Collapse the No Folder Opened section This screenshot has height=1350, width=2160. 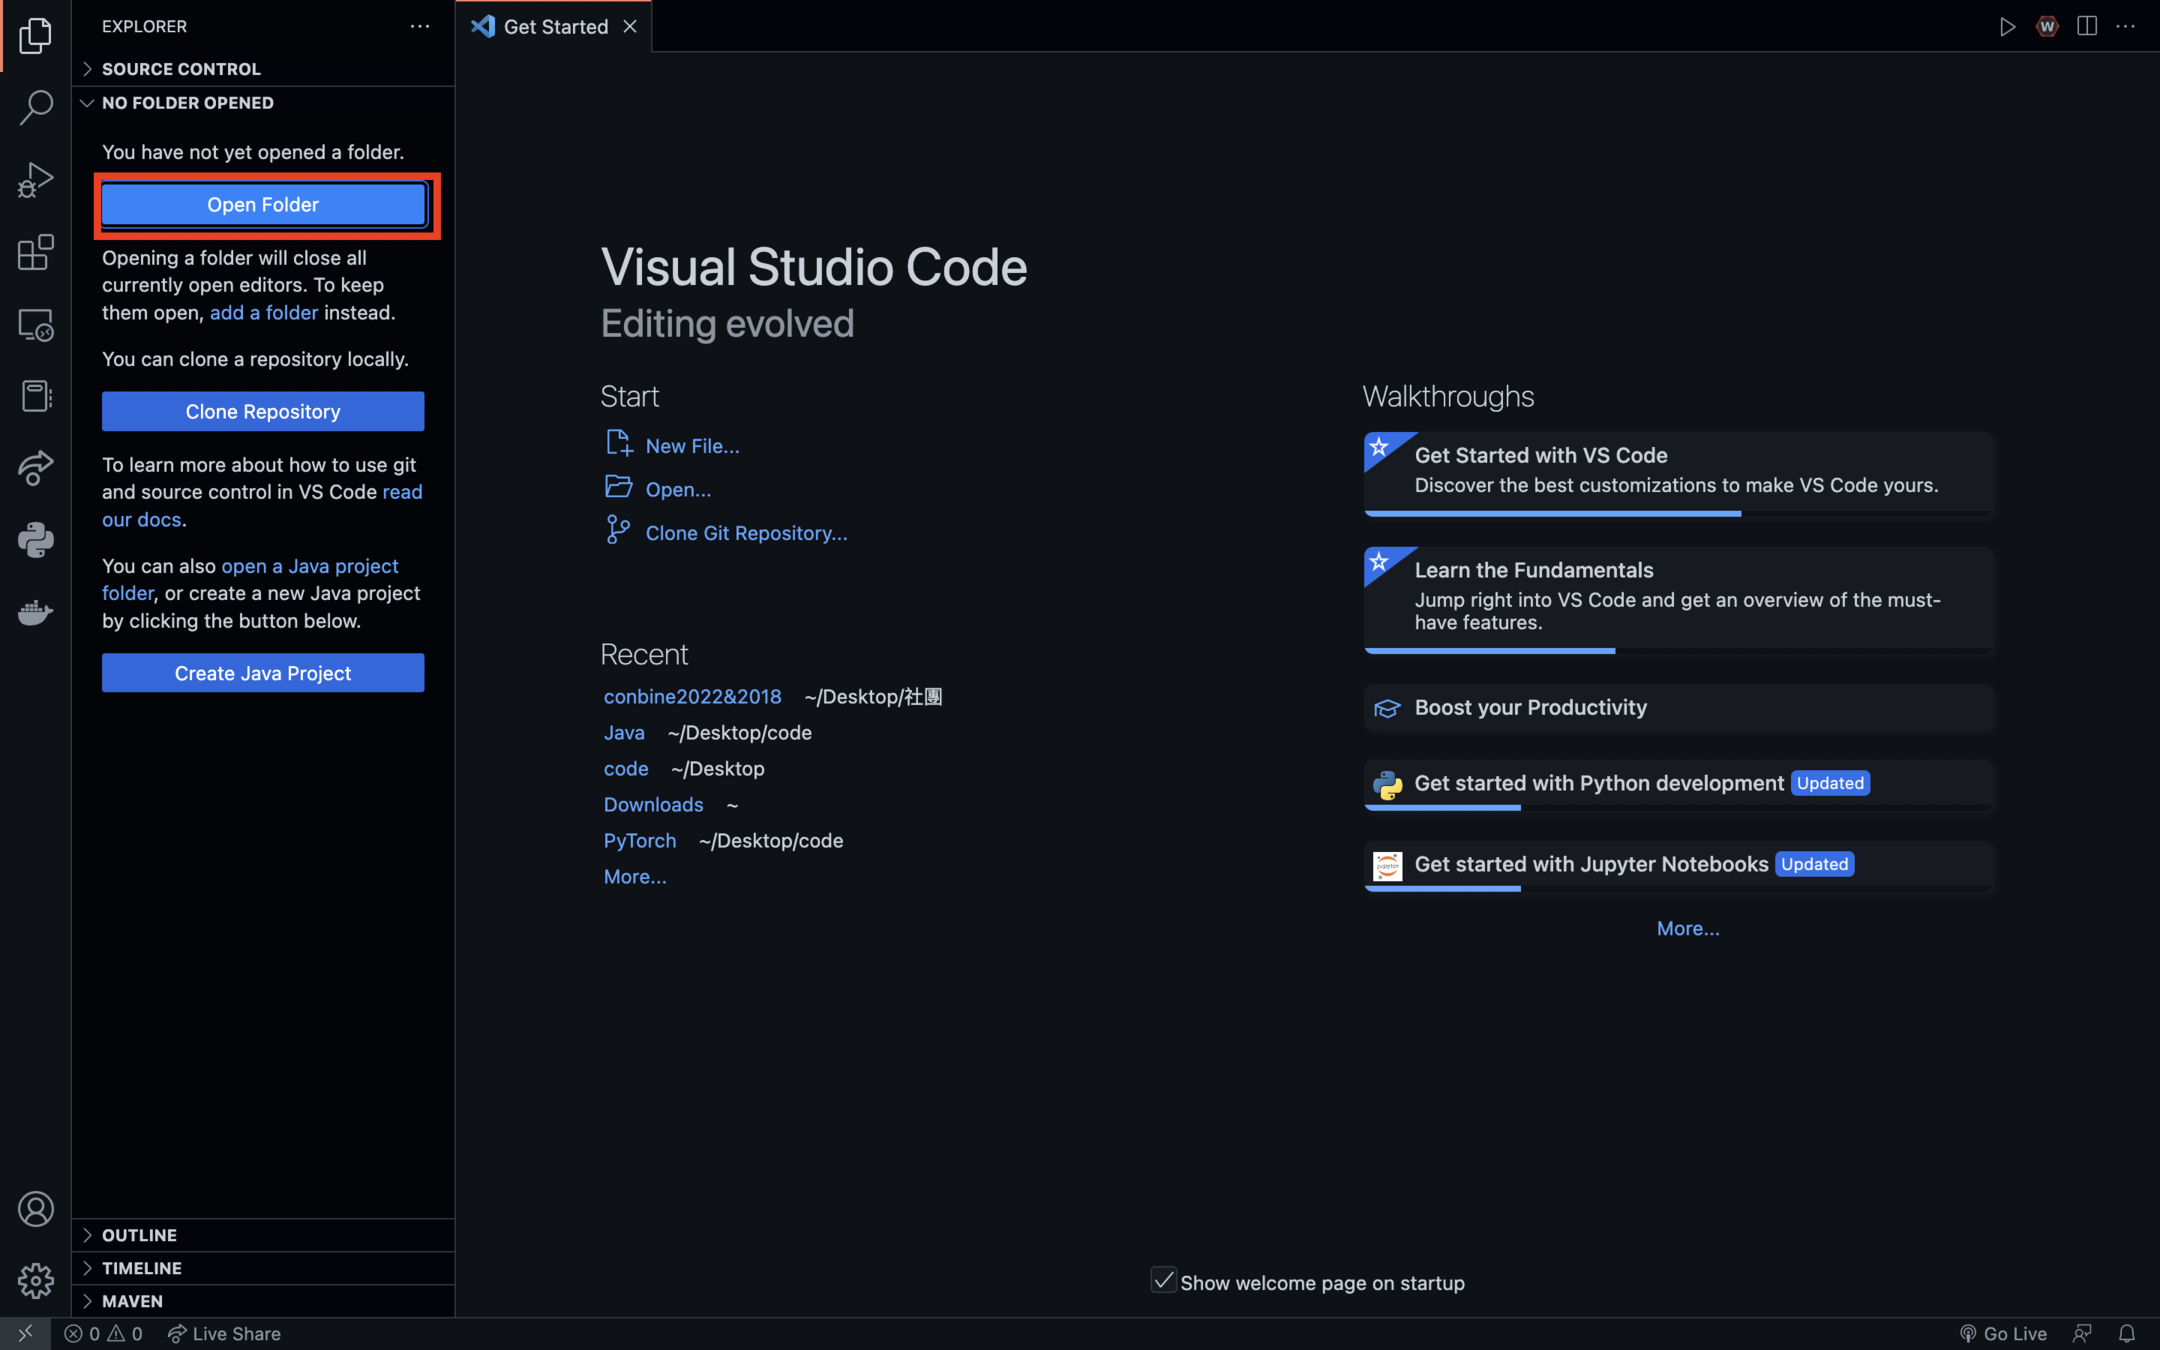[187, 103]
